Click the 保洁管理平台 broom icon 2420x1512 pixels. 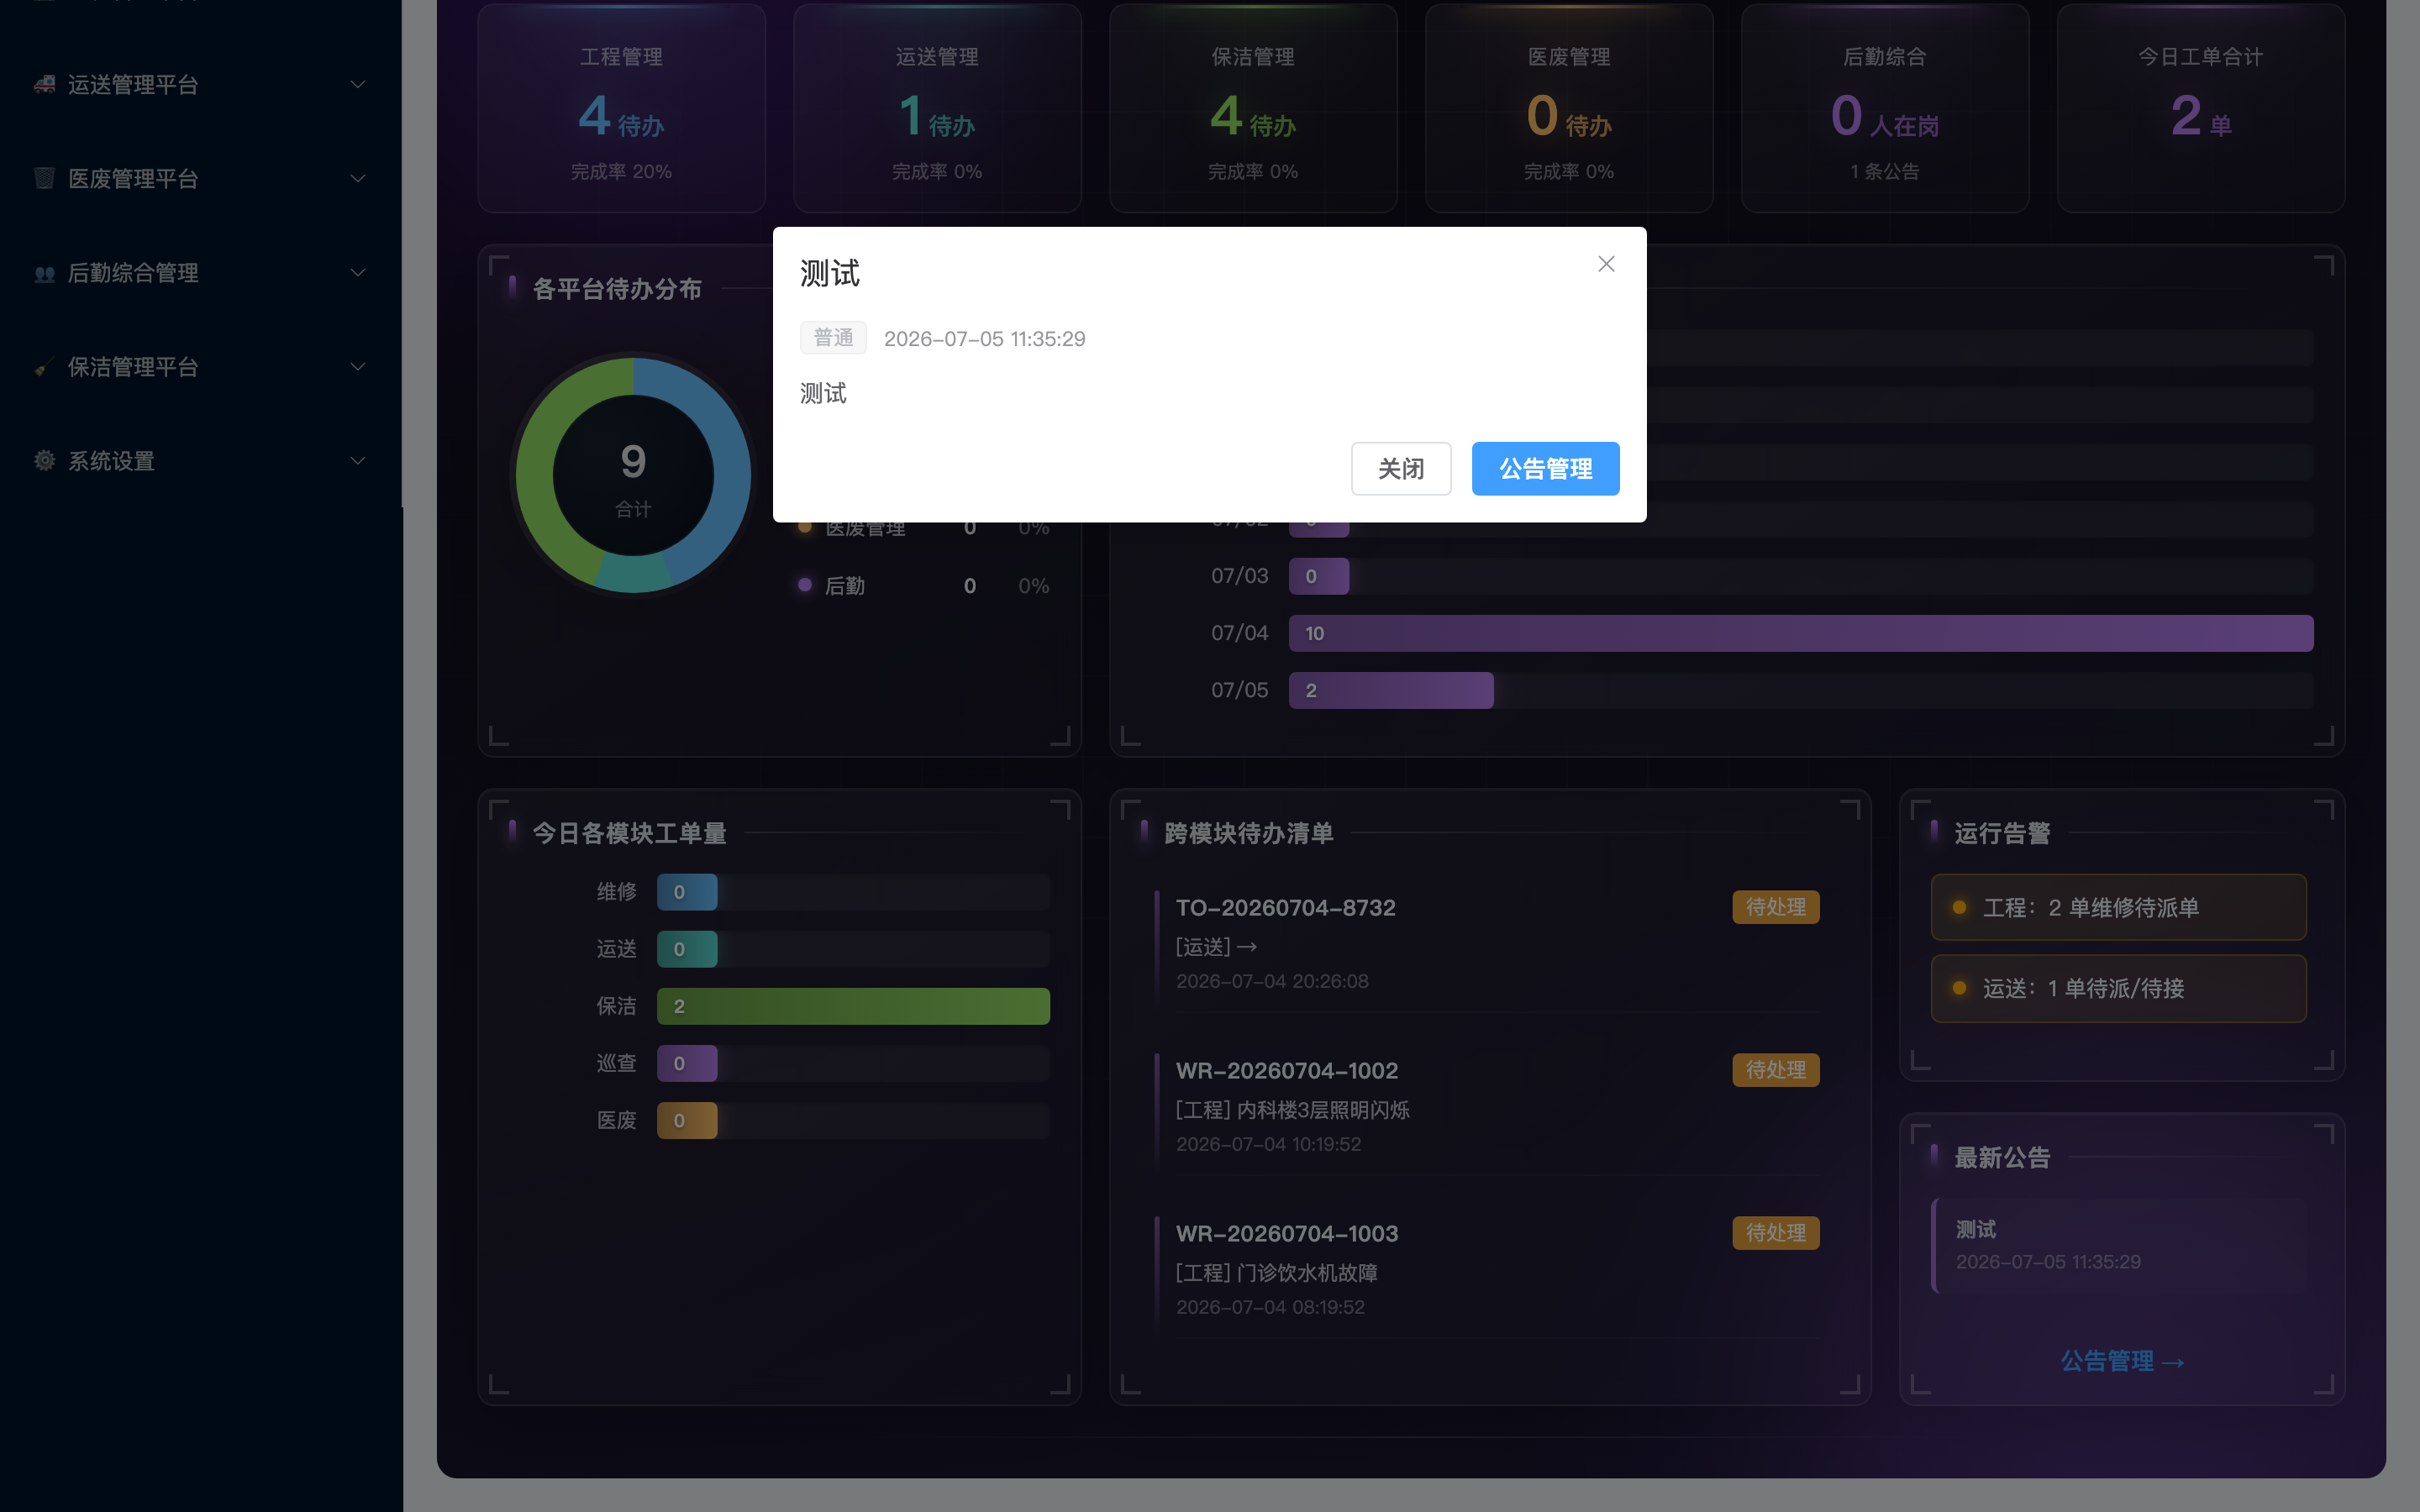click(x=44, y=367)
